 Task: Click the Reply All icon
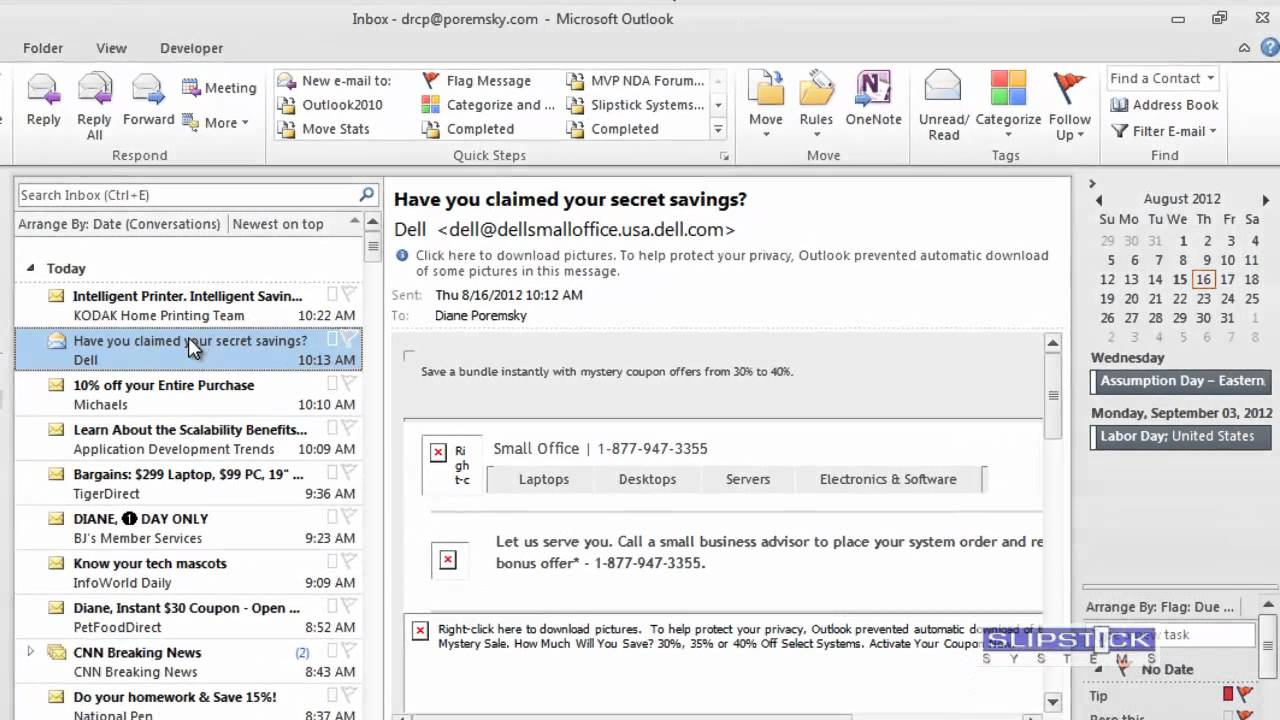click(x=94, y=89)
